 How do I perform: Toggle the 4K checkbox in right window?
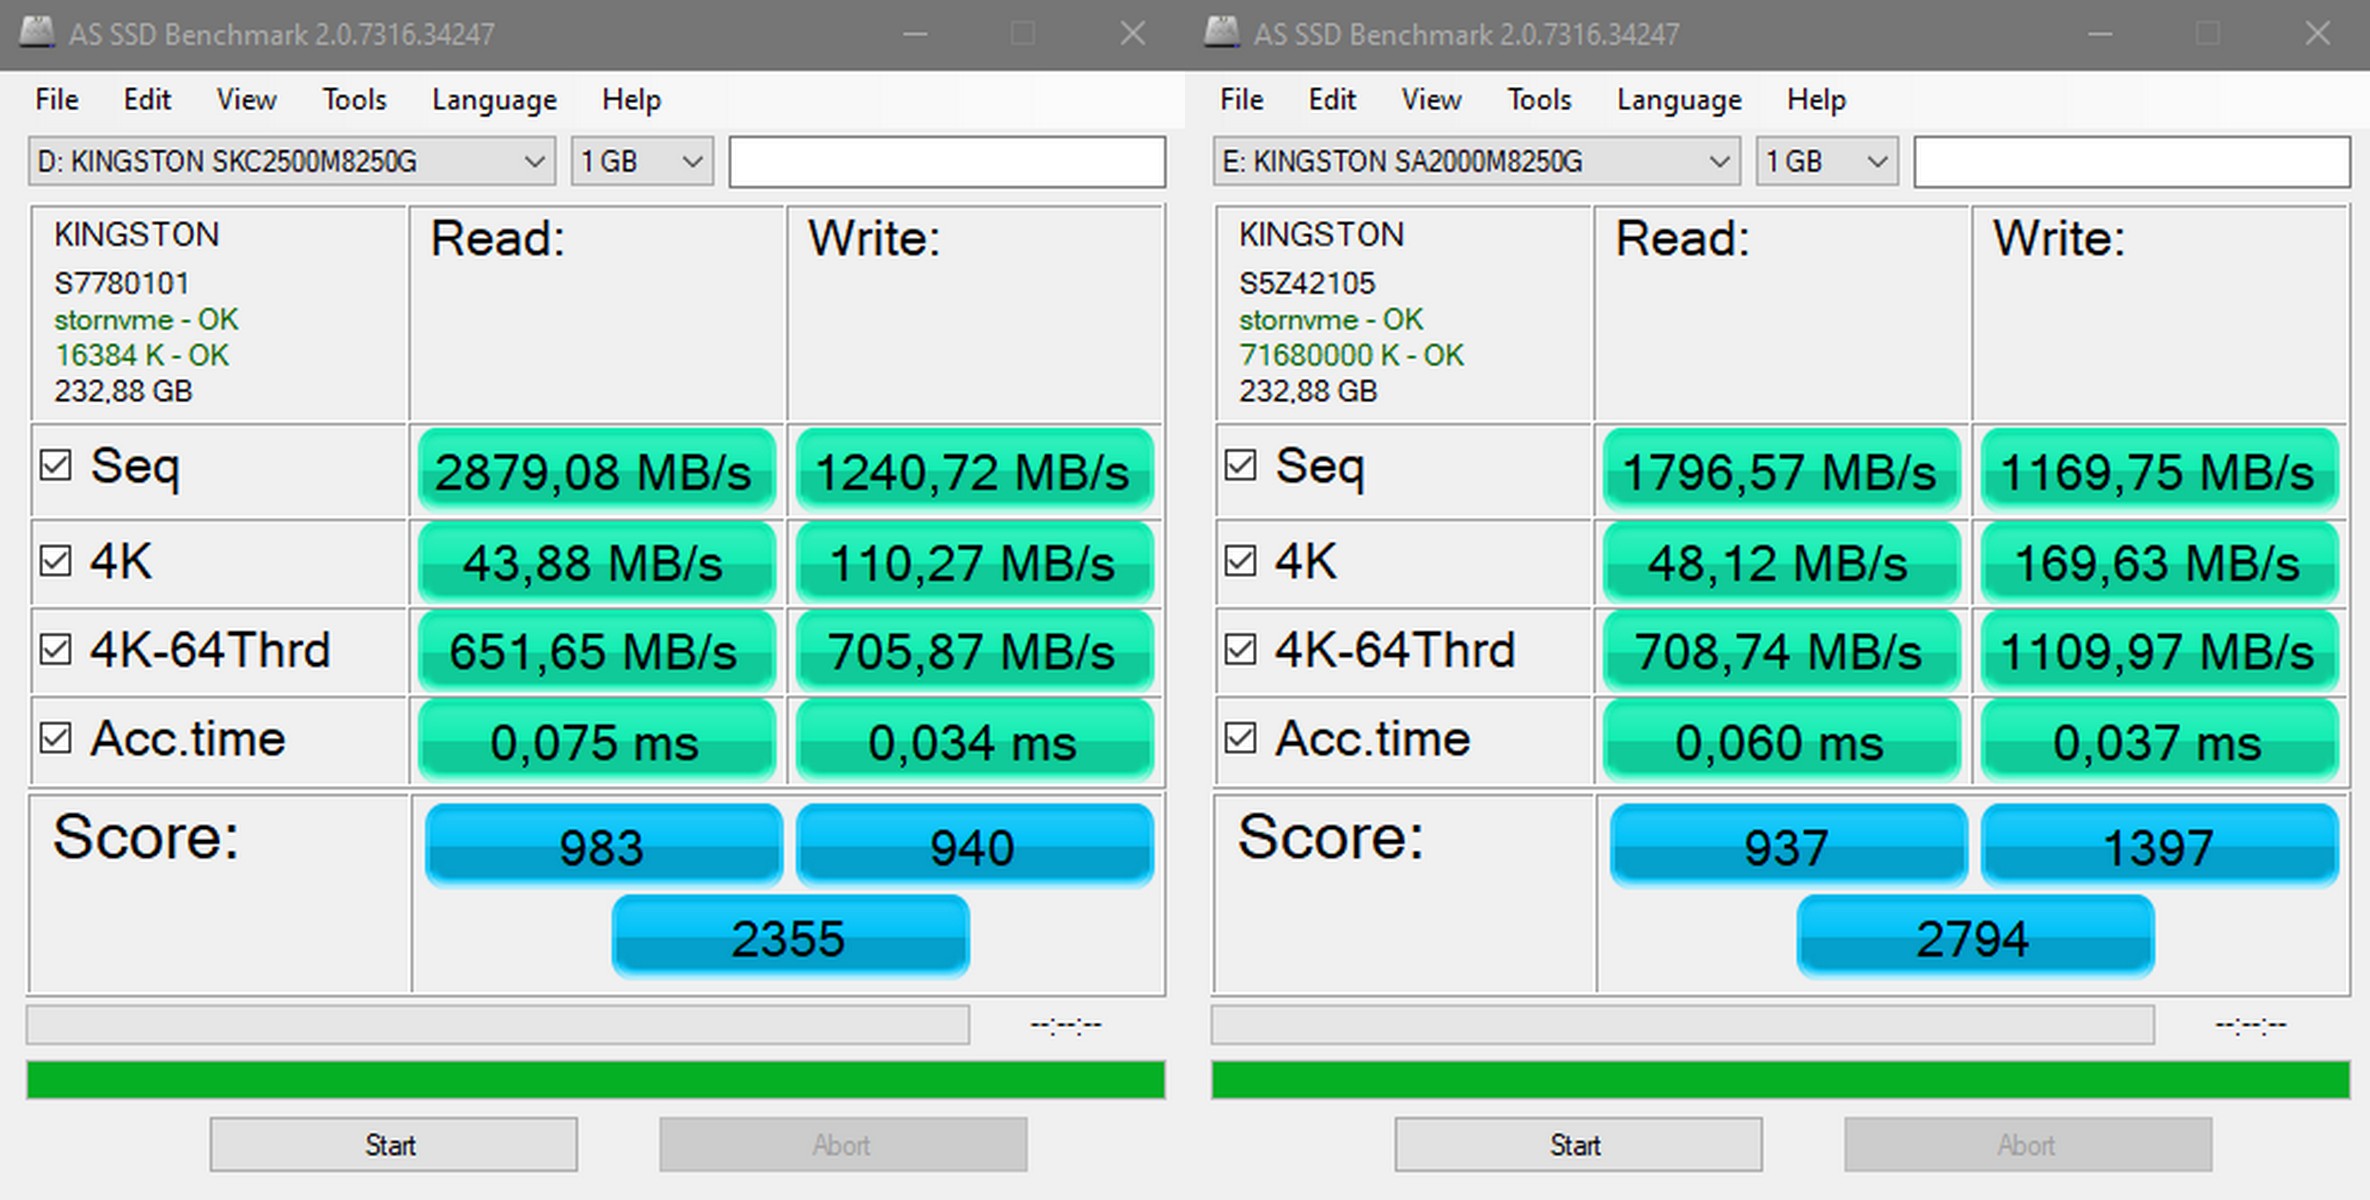coord(1241,560)
